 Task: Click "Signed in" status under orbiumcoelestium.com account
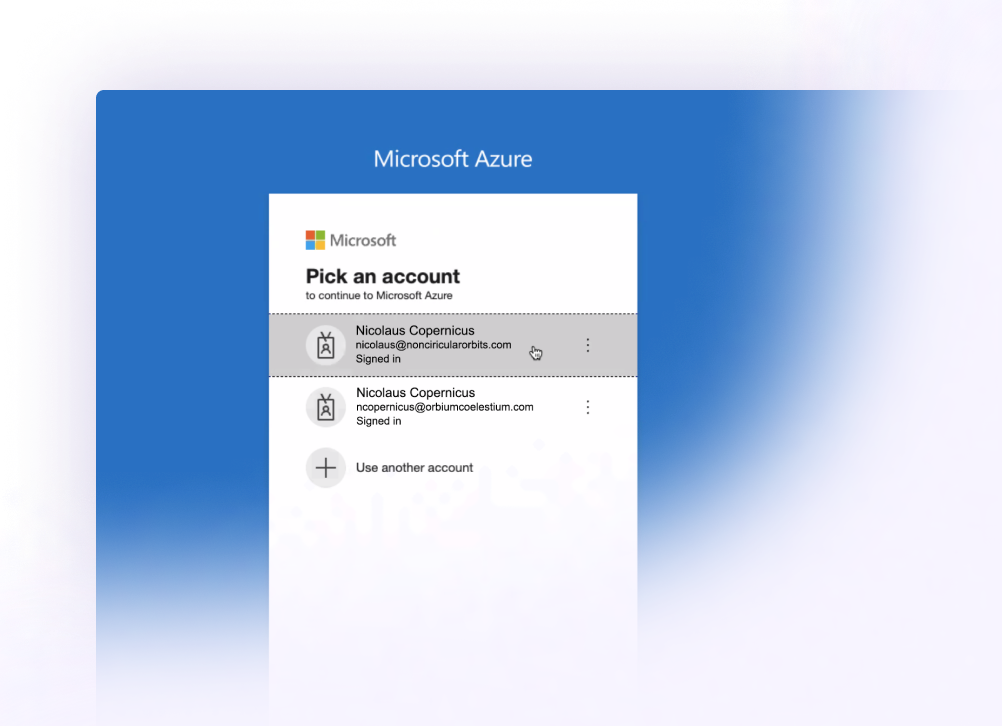pyautogui.click(x=378, y=421)
